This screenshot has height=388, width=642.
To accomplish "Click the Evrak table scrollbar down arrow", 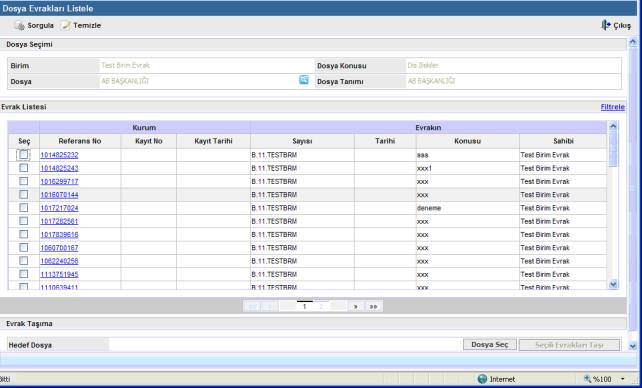I will click(x=613, y=284).
